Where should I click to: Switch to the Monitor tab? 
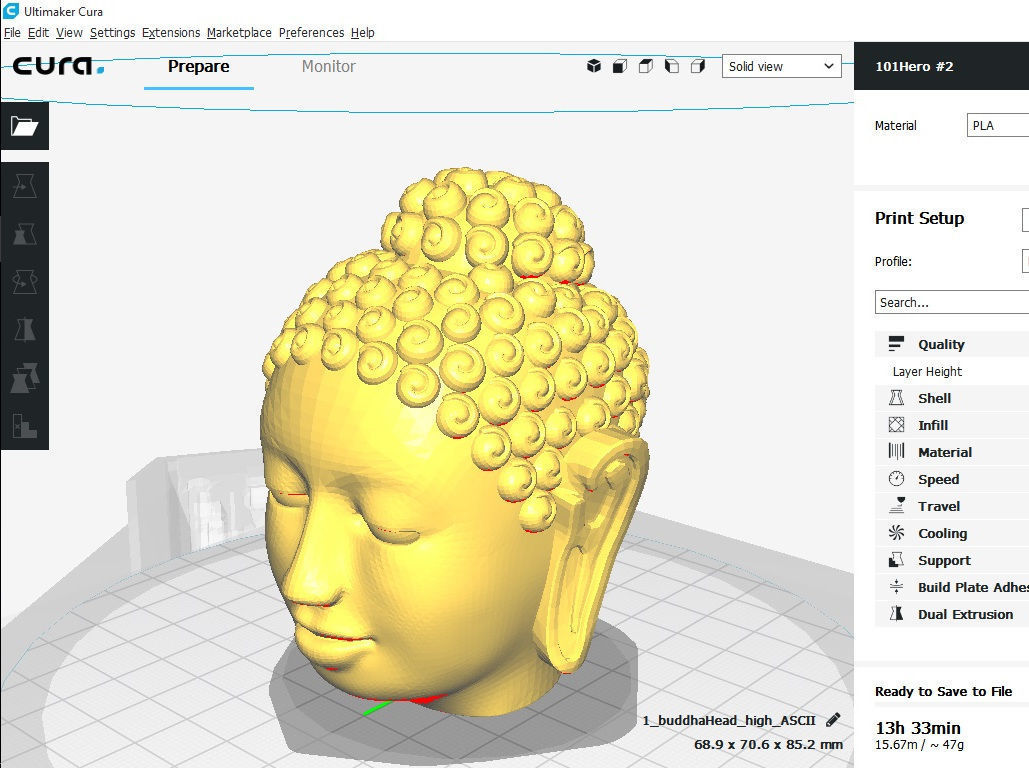tap(328, 66)
